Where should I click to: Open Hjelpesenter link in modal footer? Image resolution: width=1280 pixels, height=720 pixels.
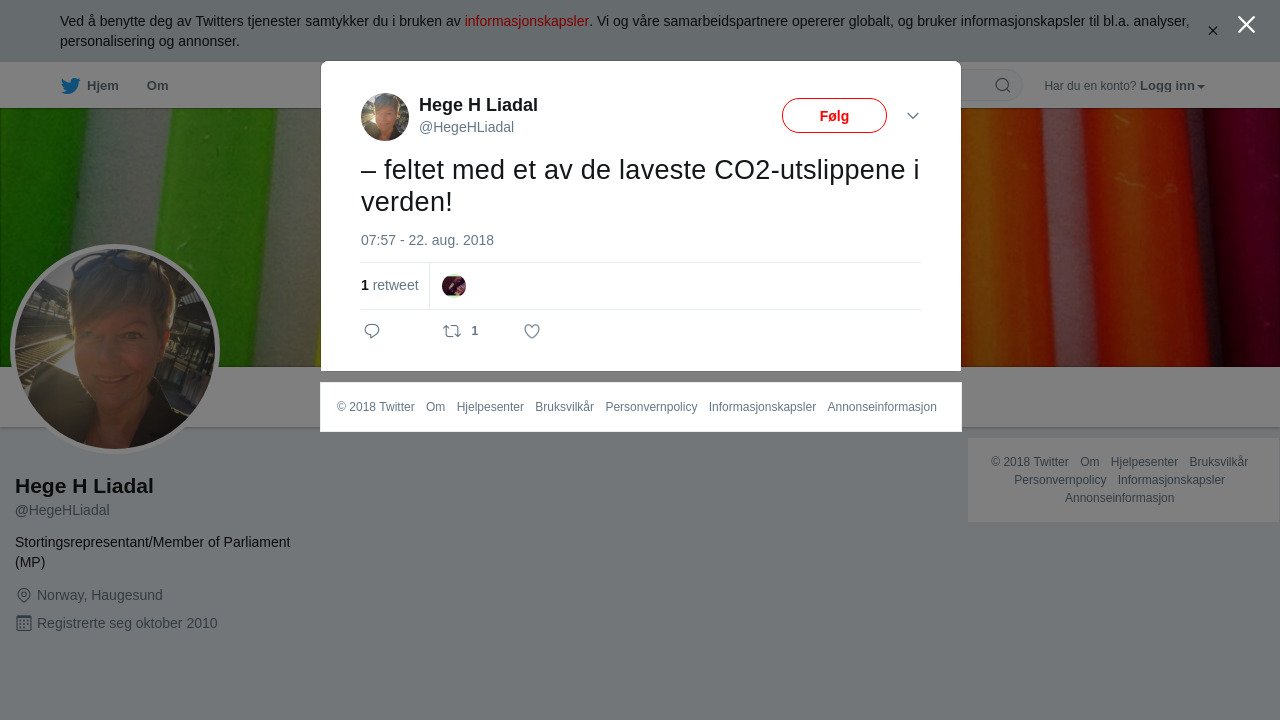click(490, 407)
